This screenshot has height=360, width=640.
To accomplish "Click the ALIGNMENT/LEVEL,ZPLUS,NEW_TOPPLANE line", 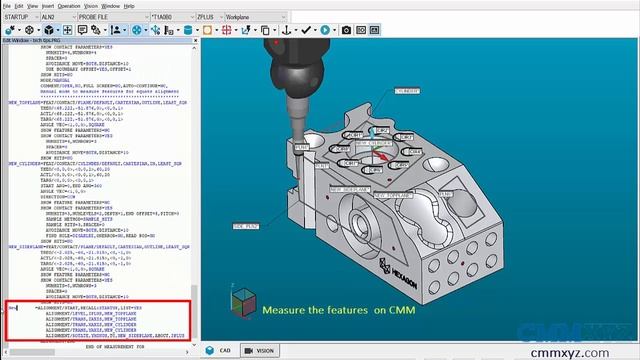I will point(91,313).
